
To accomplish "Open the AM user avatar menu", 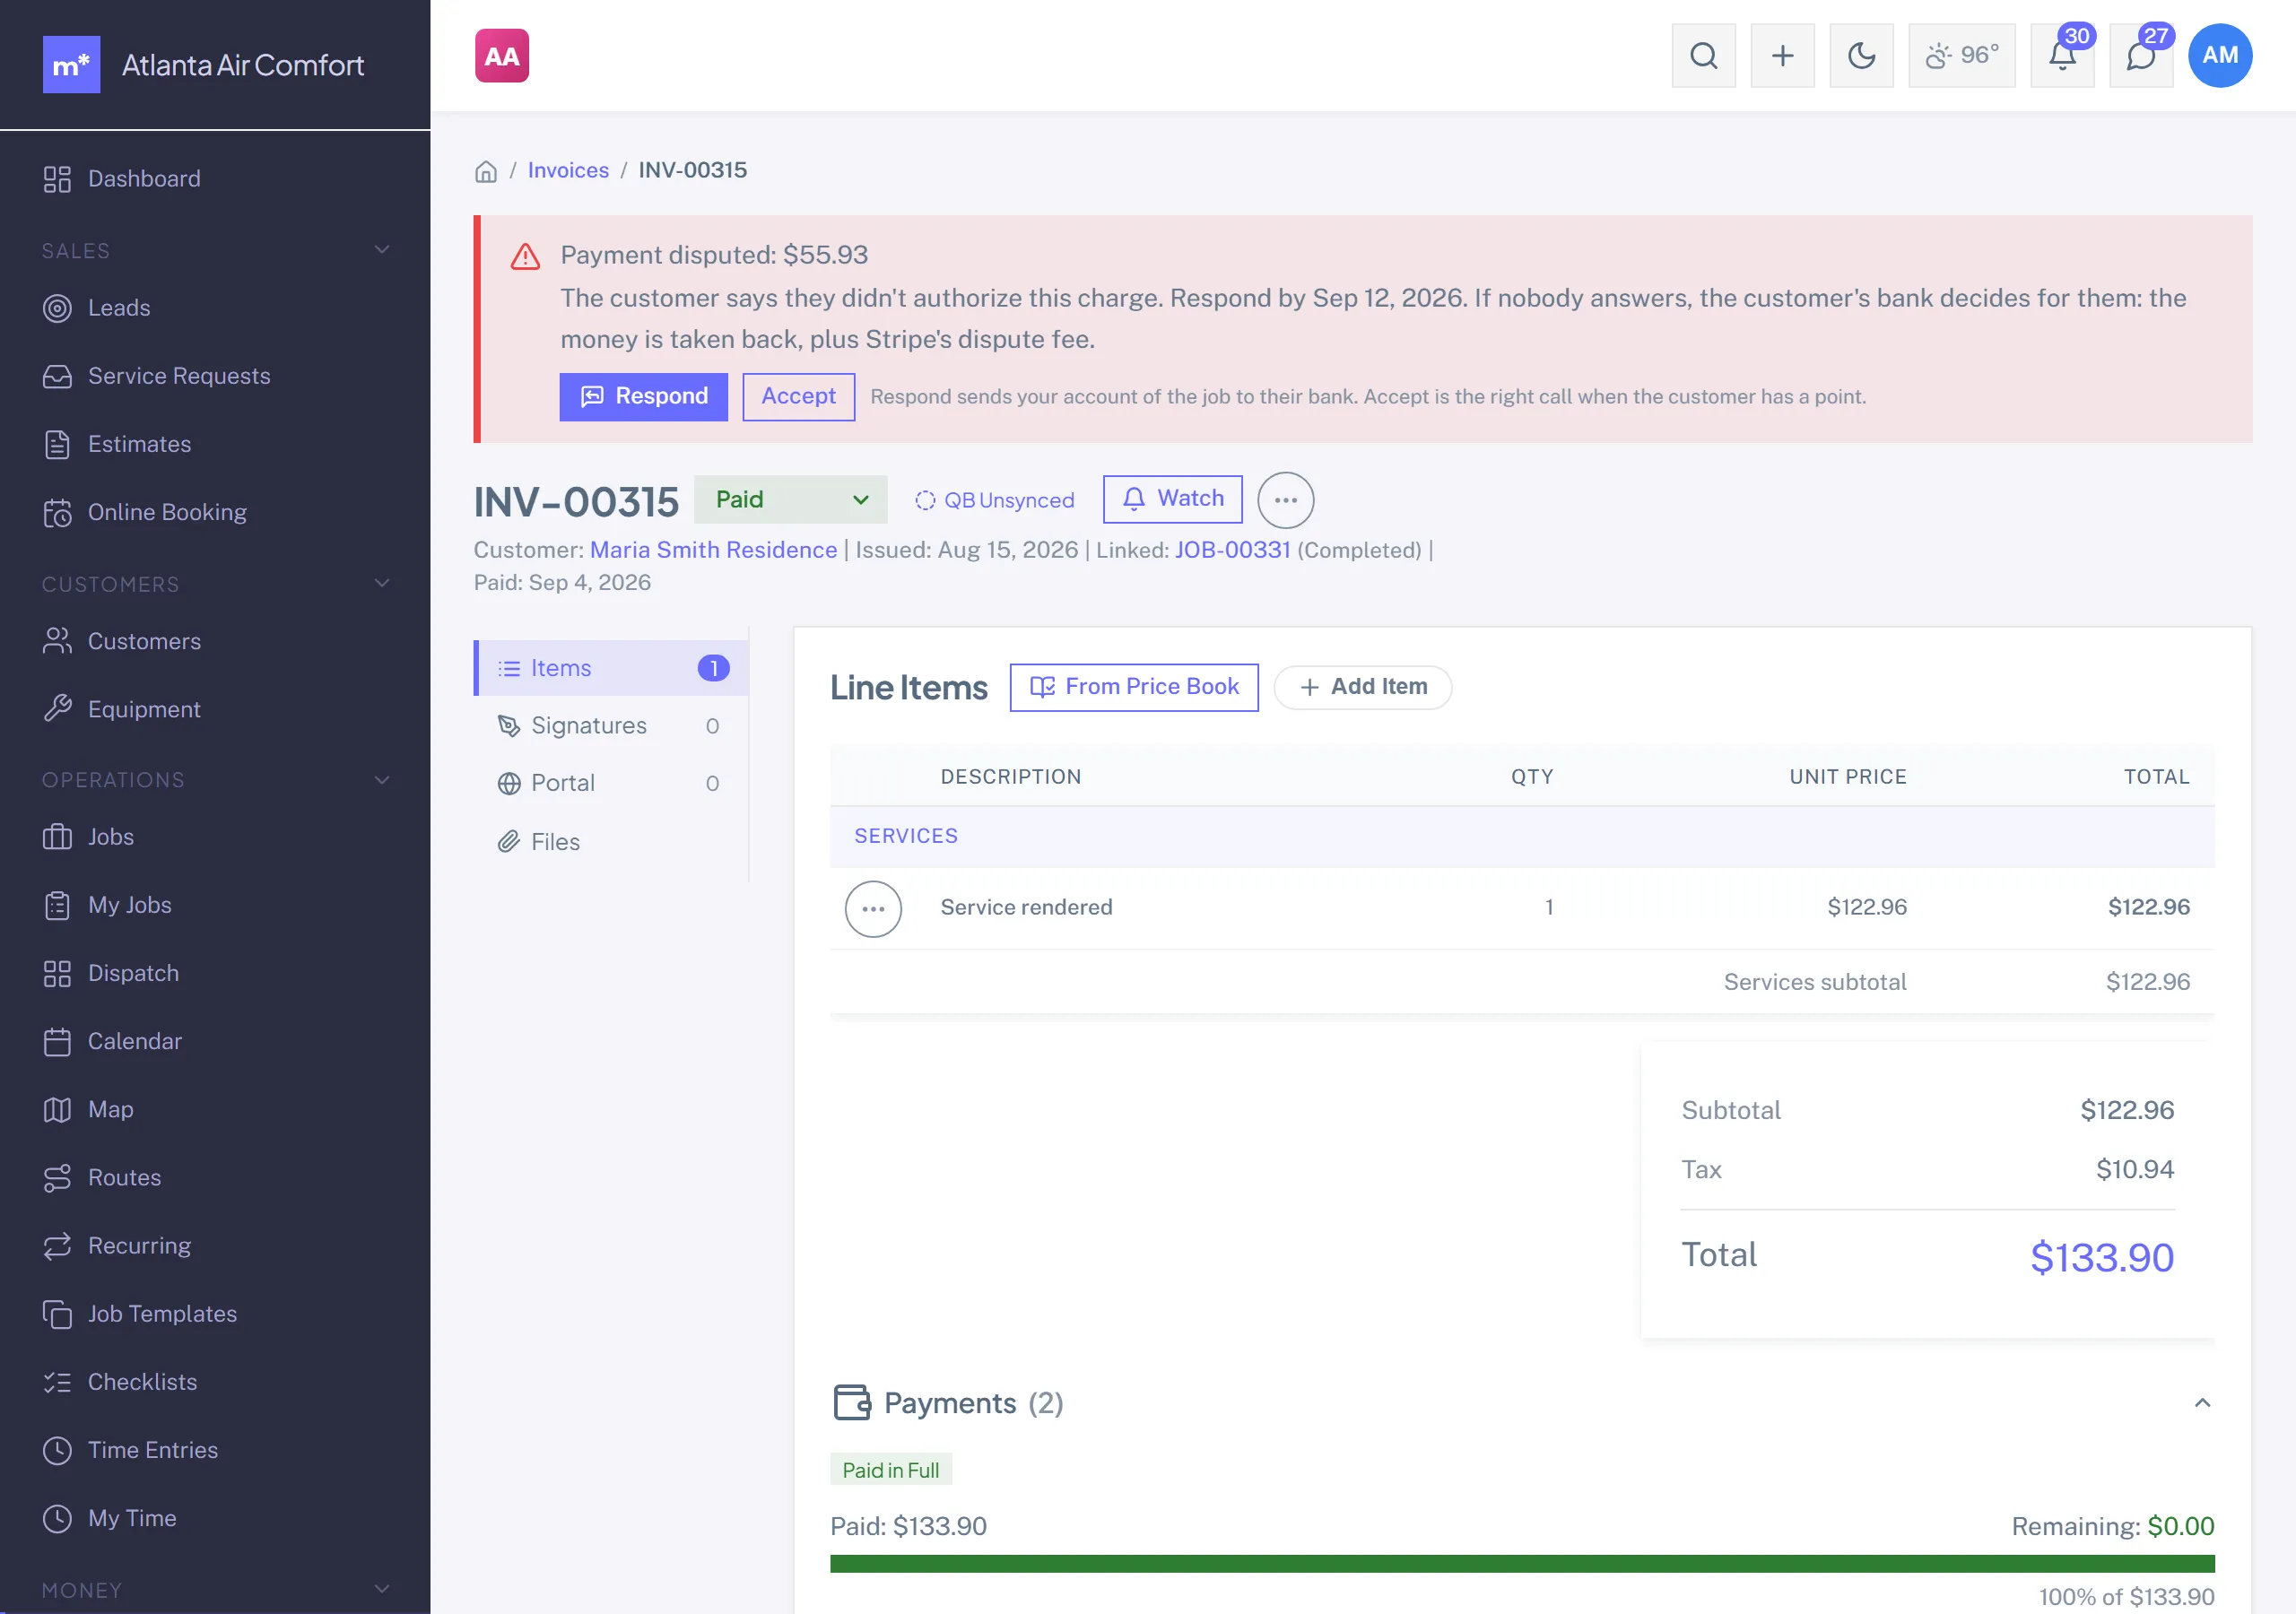I will [x=2220, y=56].
